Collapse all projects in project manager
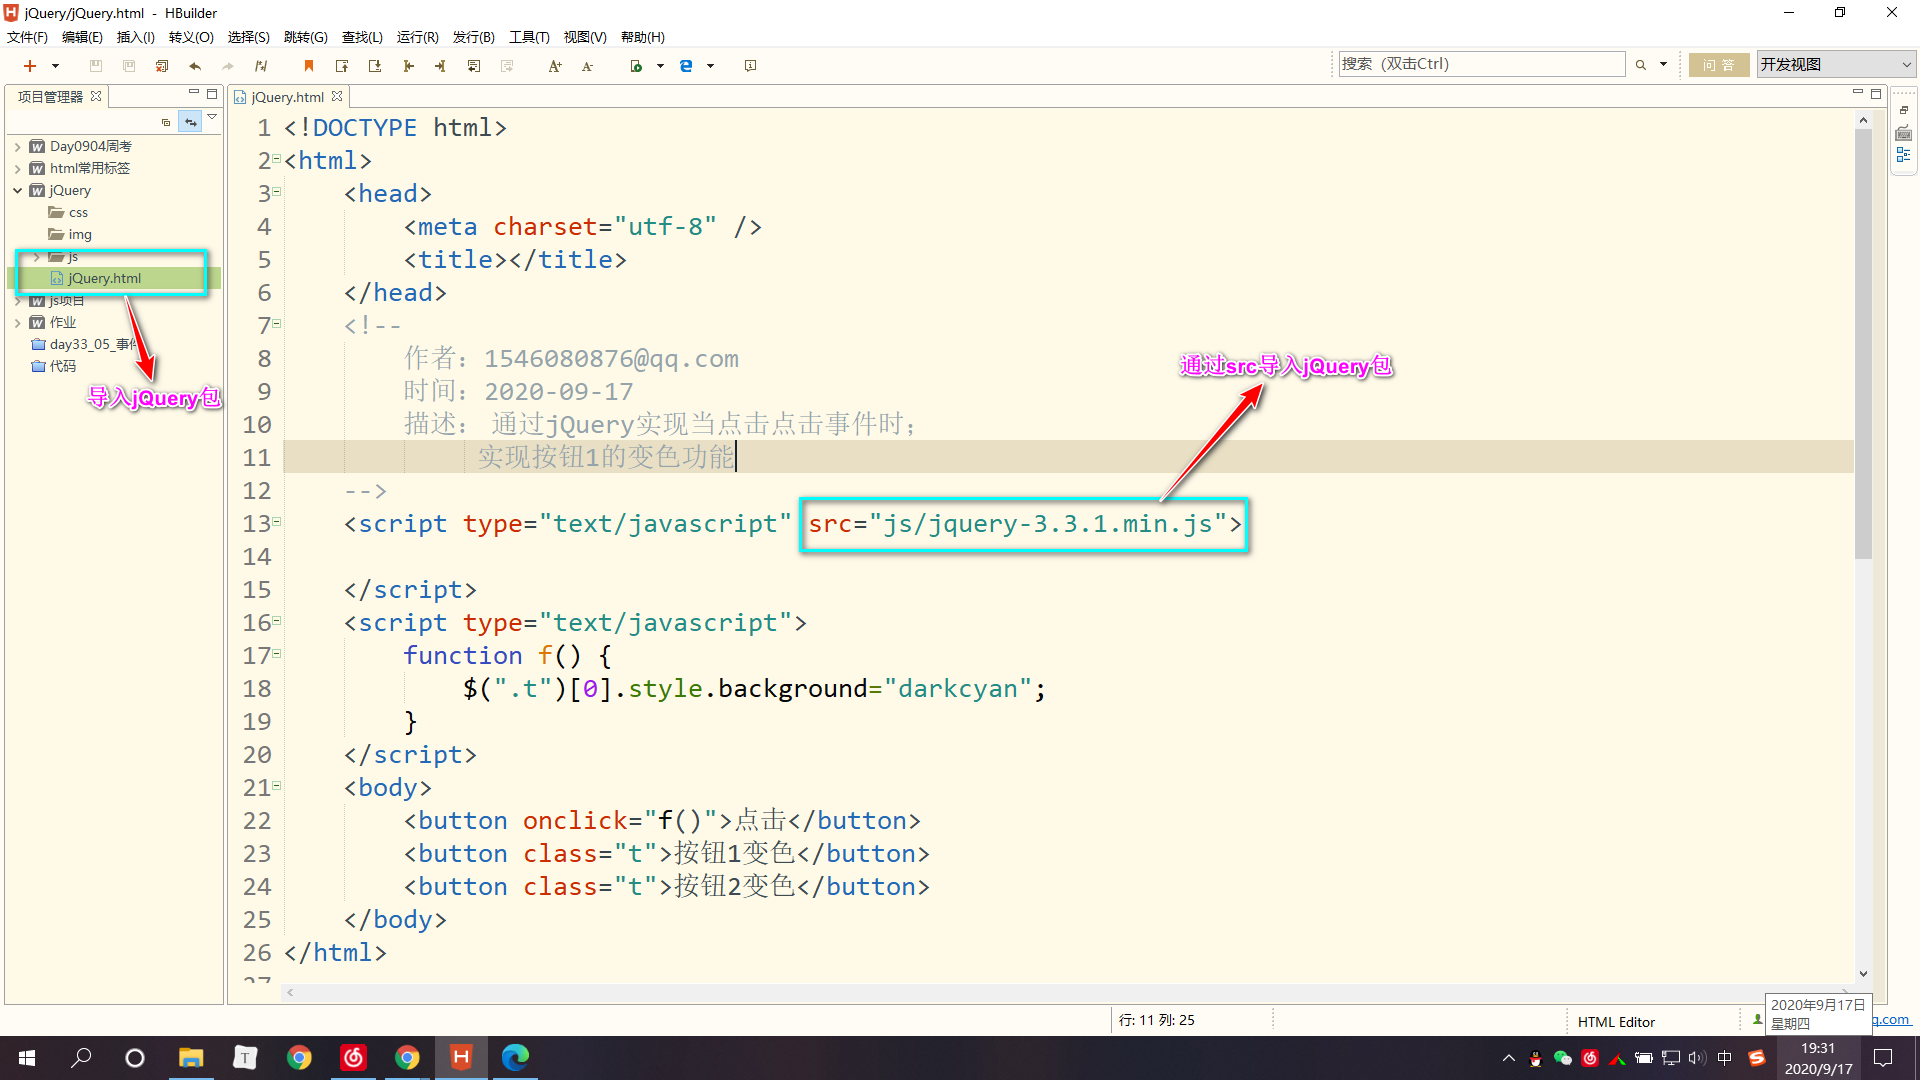Screen dimensions: 1920x1080 point(166,122)
